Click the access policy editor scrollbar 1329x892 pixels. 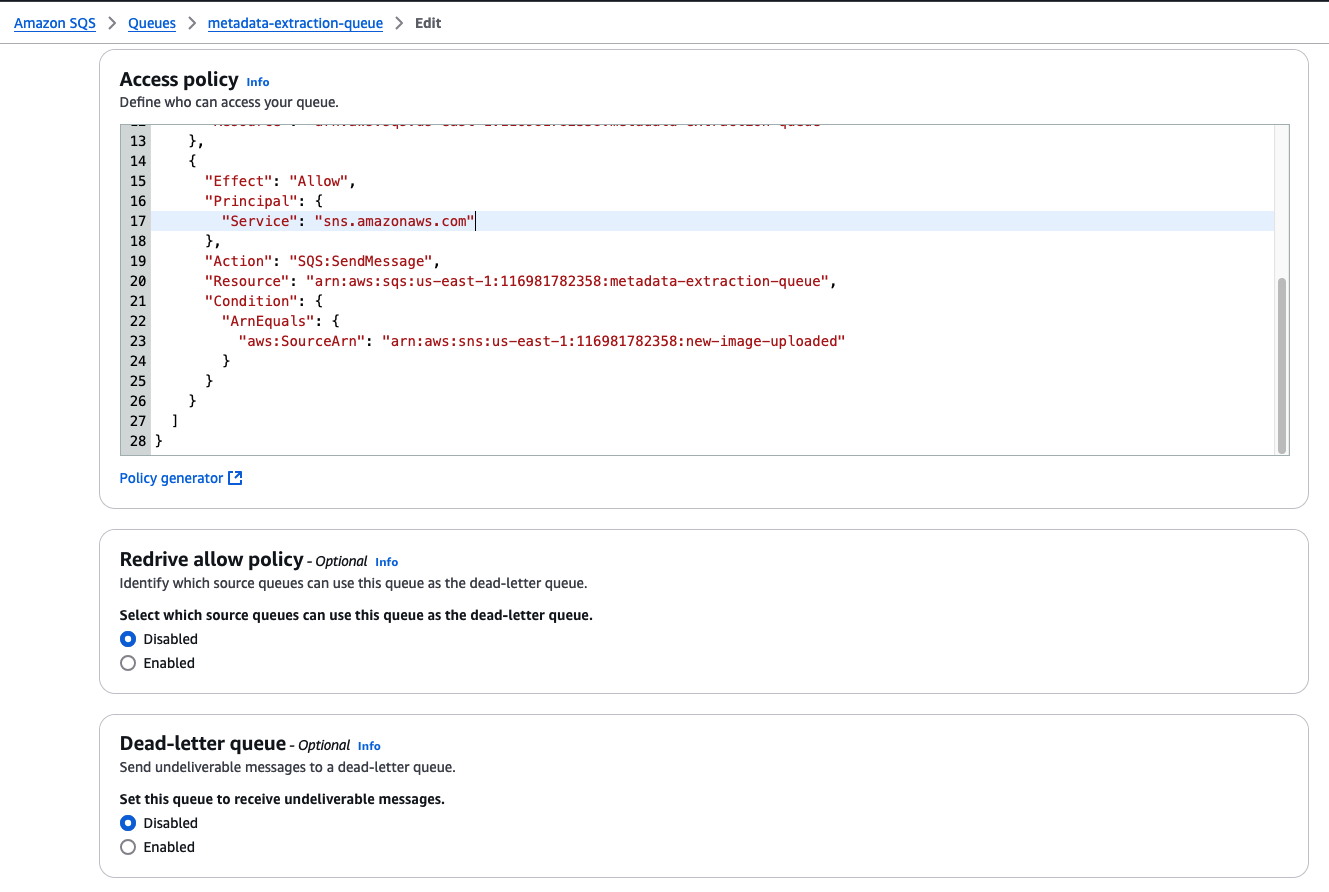[1283, 365]
